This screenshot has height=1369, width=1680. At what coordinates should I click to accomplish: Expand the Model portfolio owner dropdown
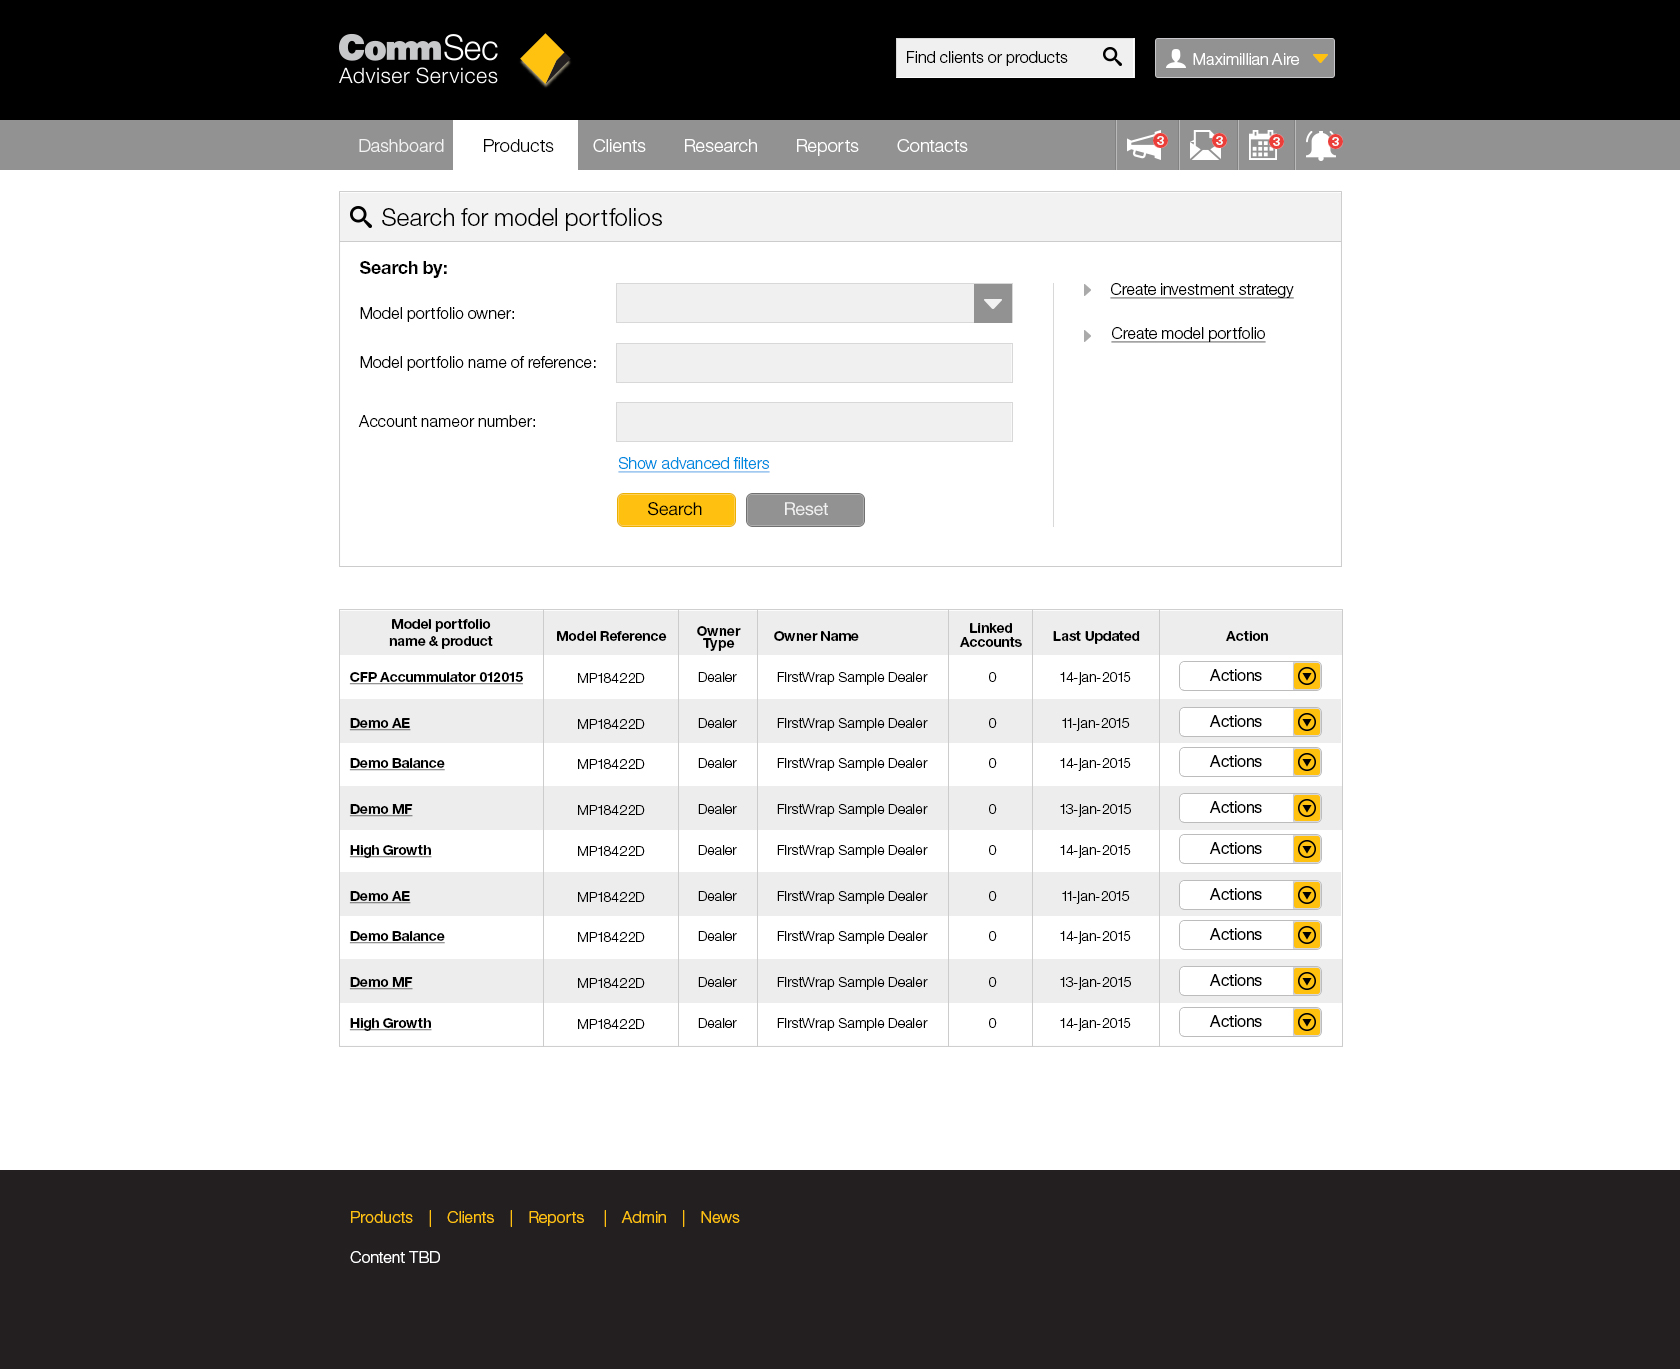(x=993, y=303)
